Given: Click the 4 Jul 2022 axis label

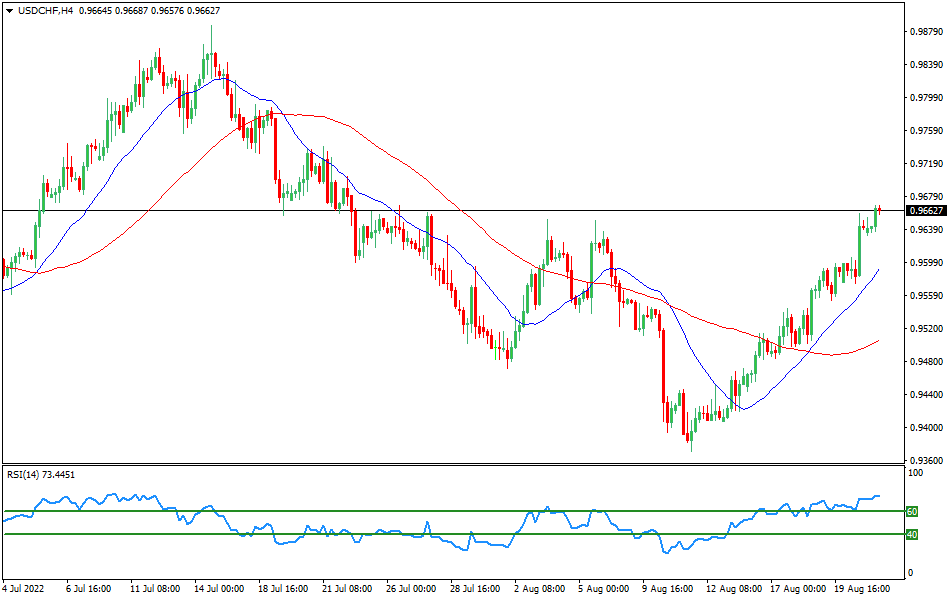Looking at the screenshot, I should tap(23, 590).
